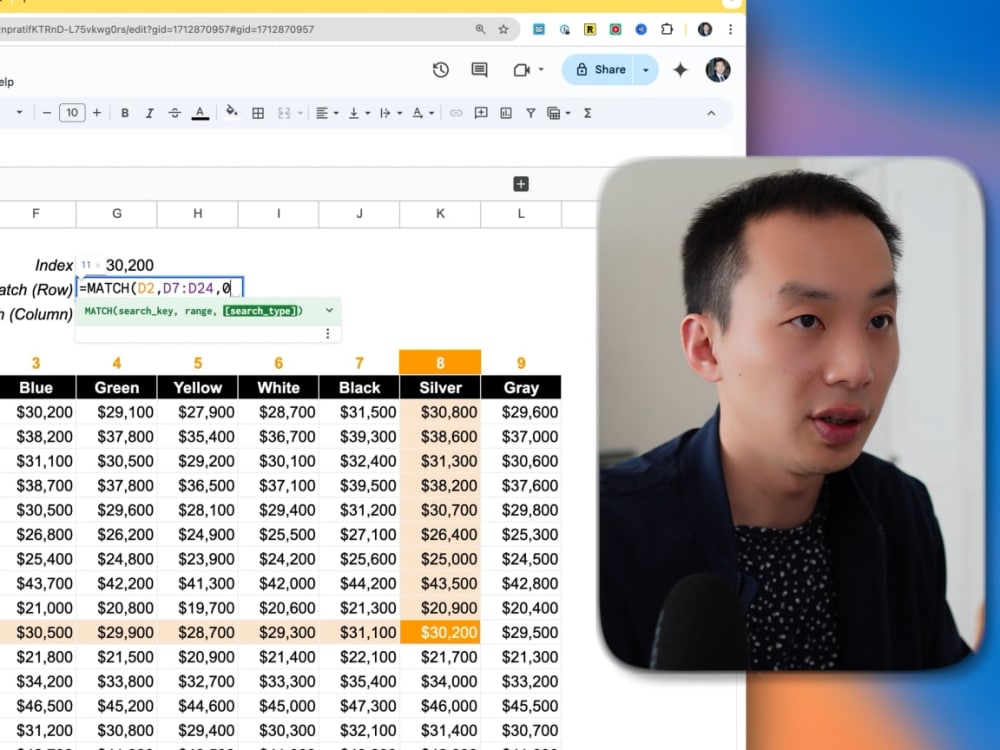The width and height of the screenshot is (1000, 750).
Task: Click the MATCH formula input cell
Action: point(159,288)
